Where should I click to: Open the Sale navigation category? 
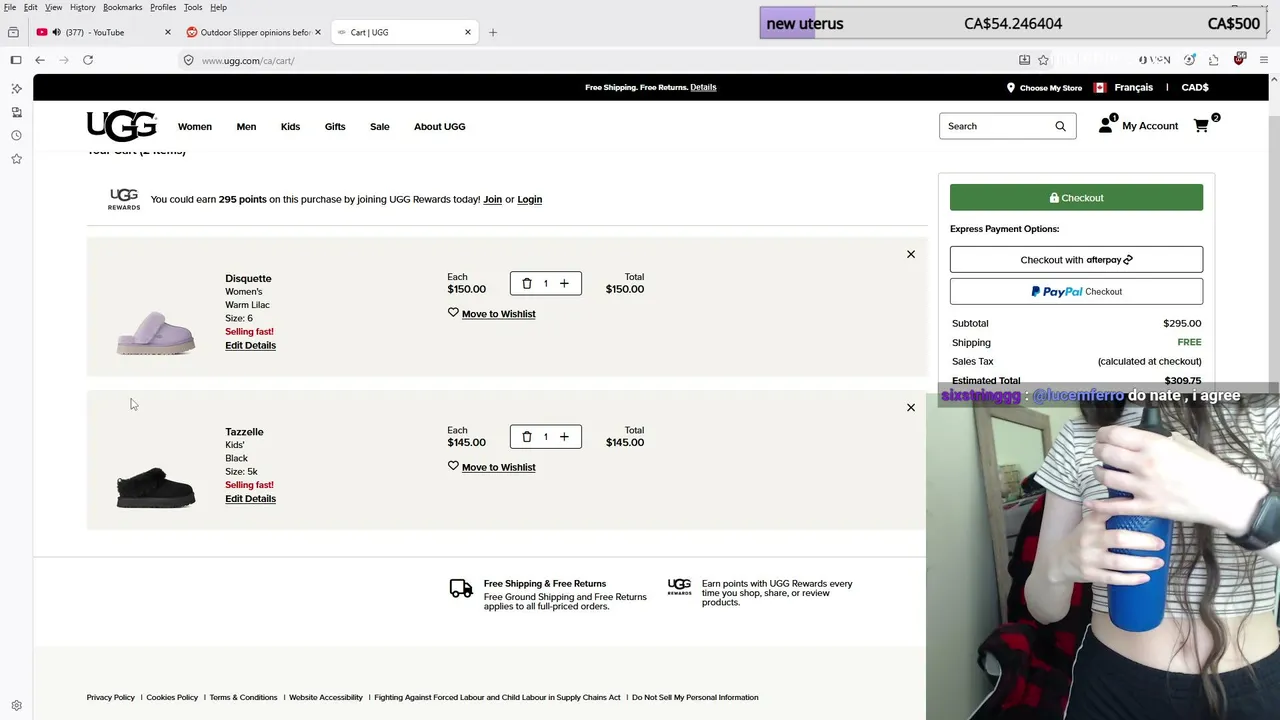(x=380, y=126)
